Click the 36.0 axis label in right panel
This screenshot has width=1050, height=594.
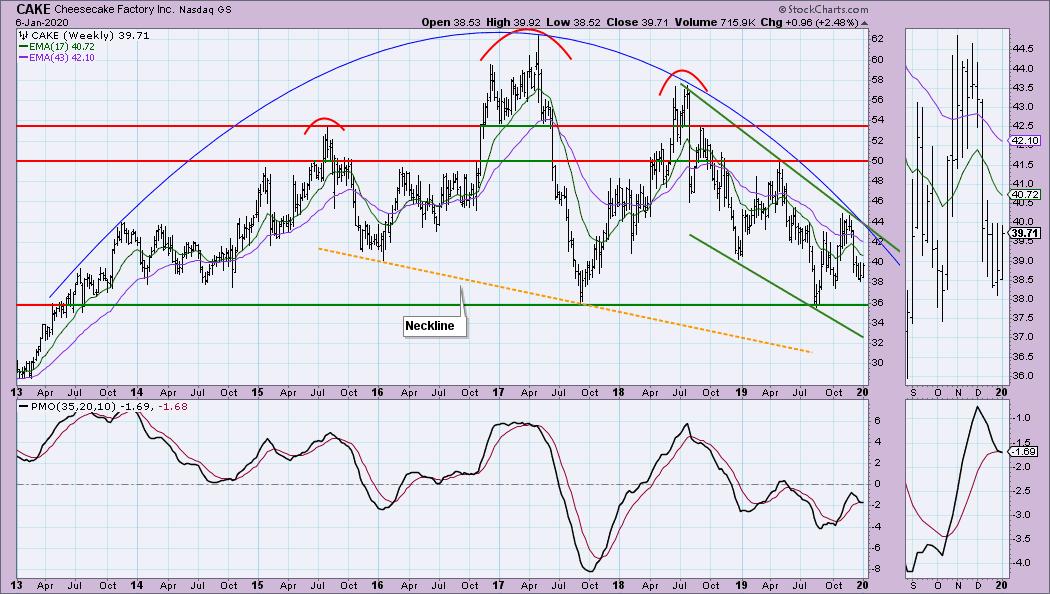point(1023,376)
